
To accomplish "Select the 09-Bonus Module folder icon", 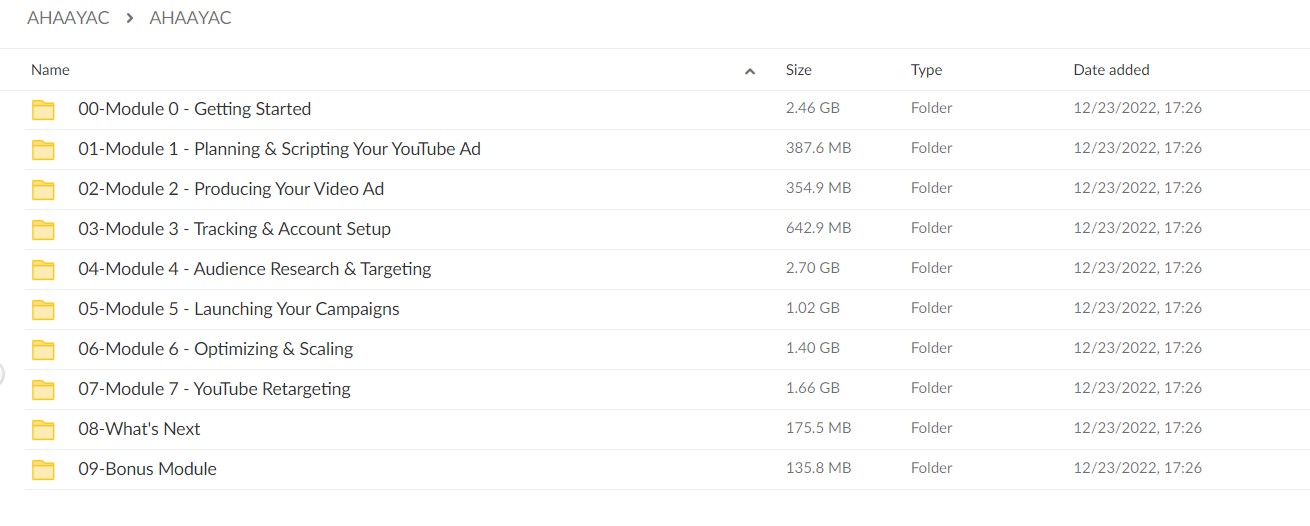I will coord(43,470).
